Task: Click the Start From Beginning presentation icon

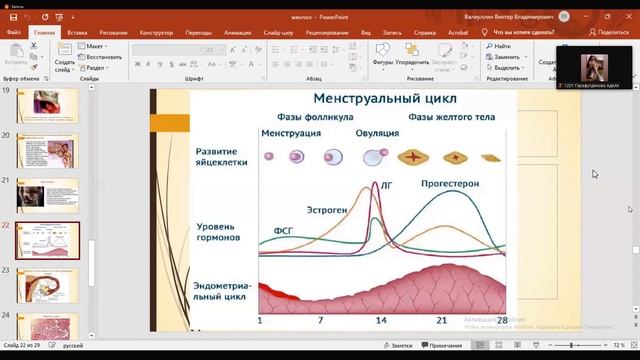Action: point(59,17)
